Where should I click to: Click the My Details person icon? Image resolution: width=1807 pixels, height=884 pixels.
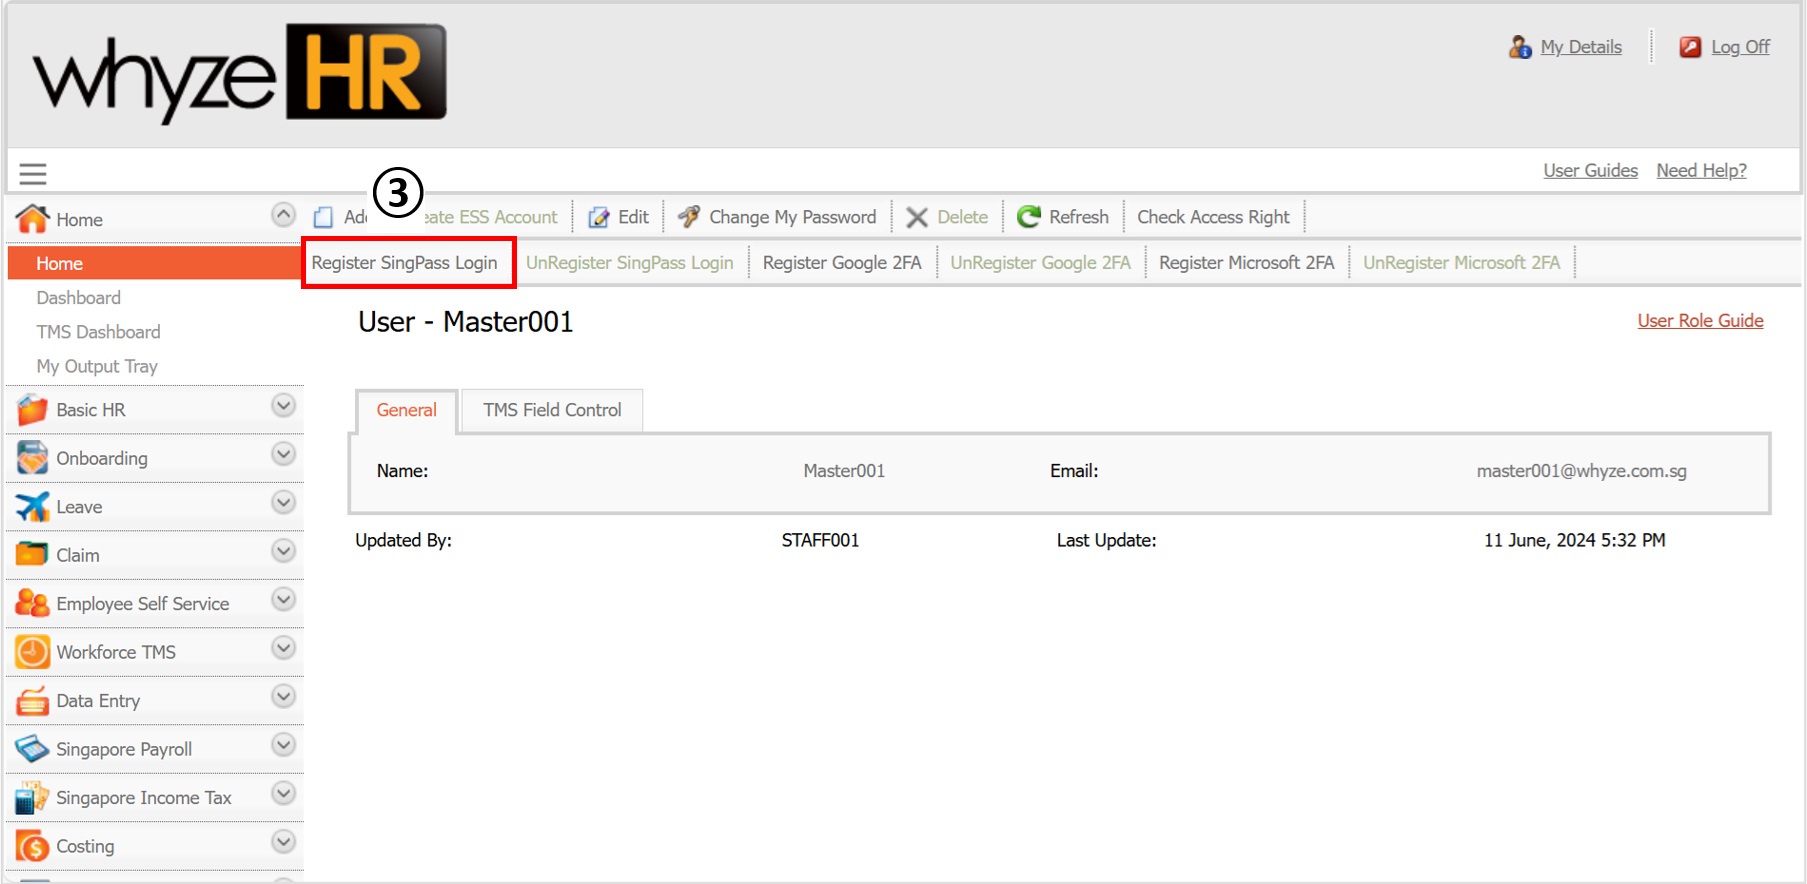1520,47
